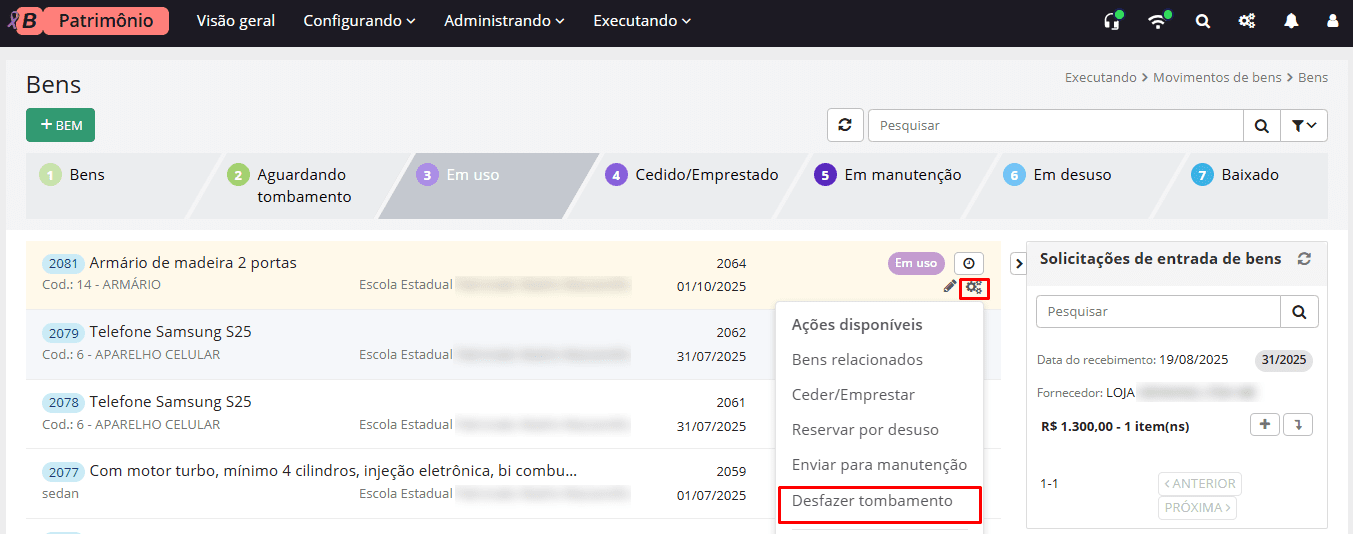
Task: Click the Solicitações panel Pesquisar field
Action: [x=1158, y=312]
